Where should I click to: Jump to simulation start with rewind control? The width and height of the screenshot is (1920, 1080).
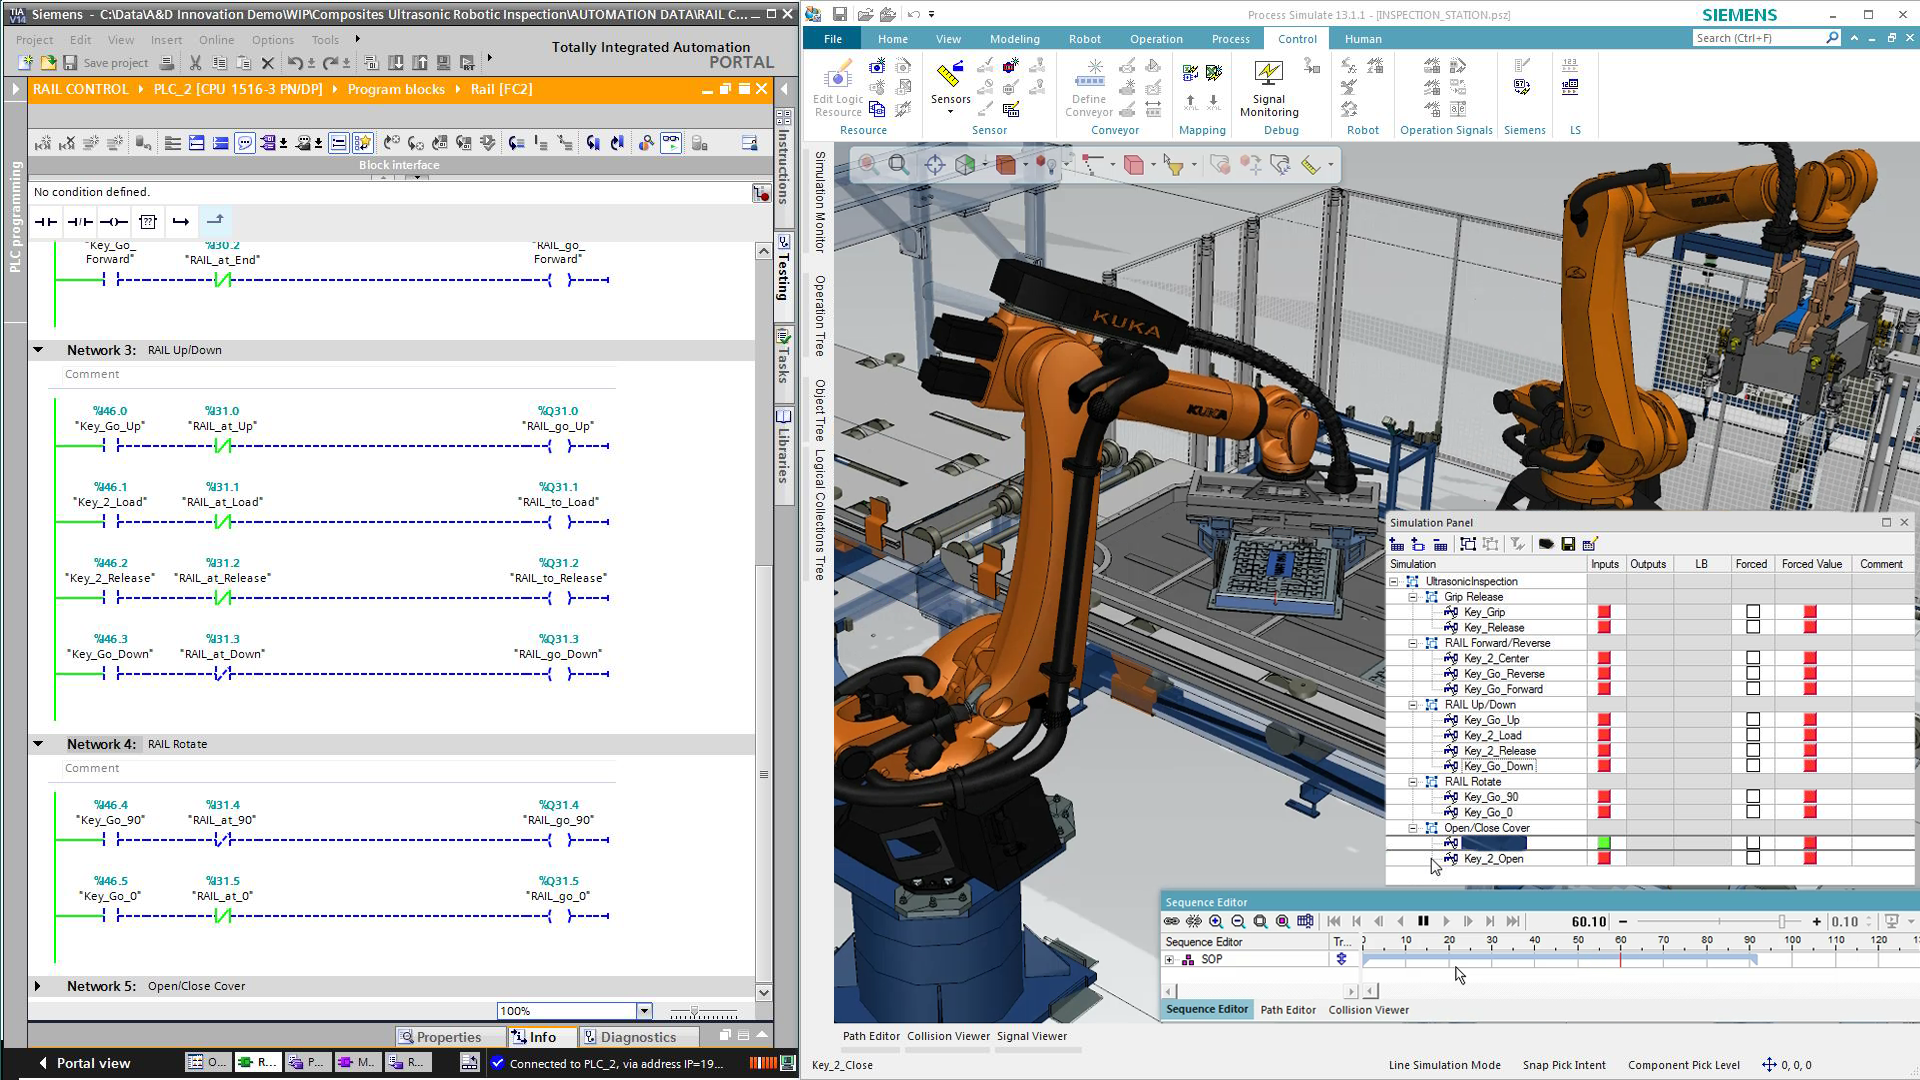1334,921
